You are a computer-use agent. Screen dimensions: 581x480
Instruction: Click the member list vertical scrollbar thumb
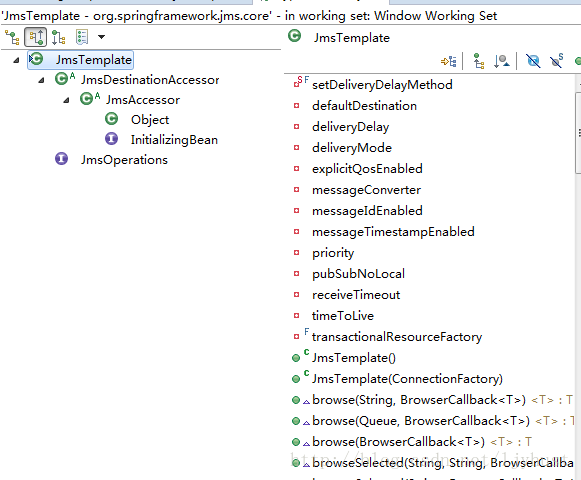click(578, 132)
